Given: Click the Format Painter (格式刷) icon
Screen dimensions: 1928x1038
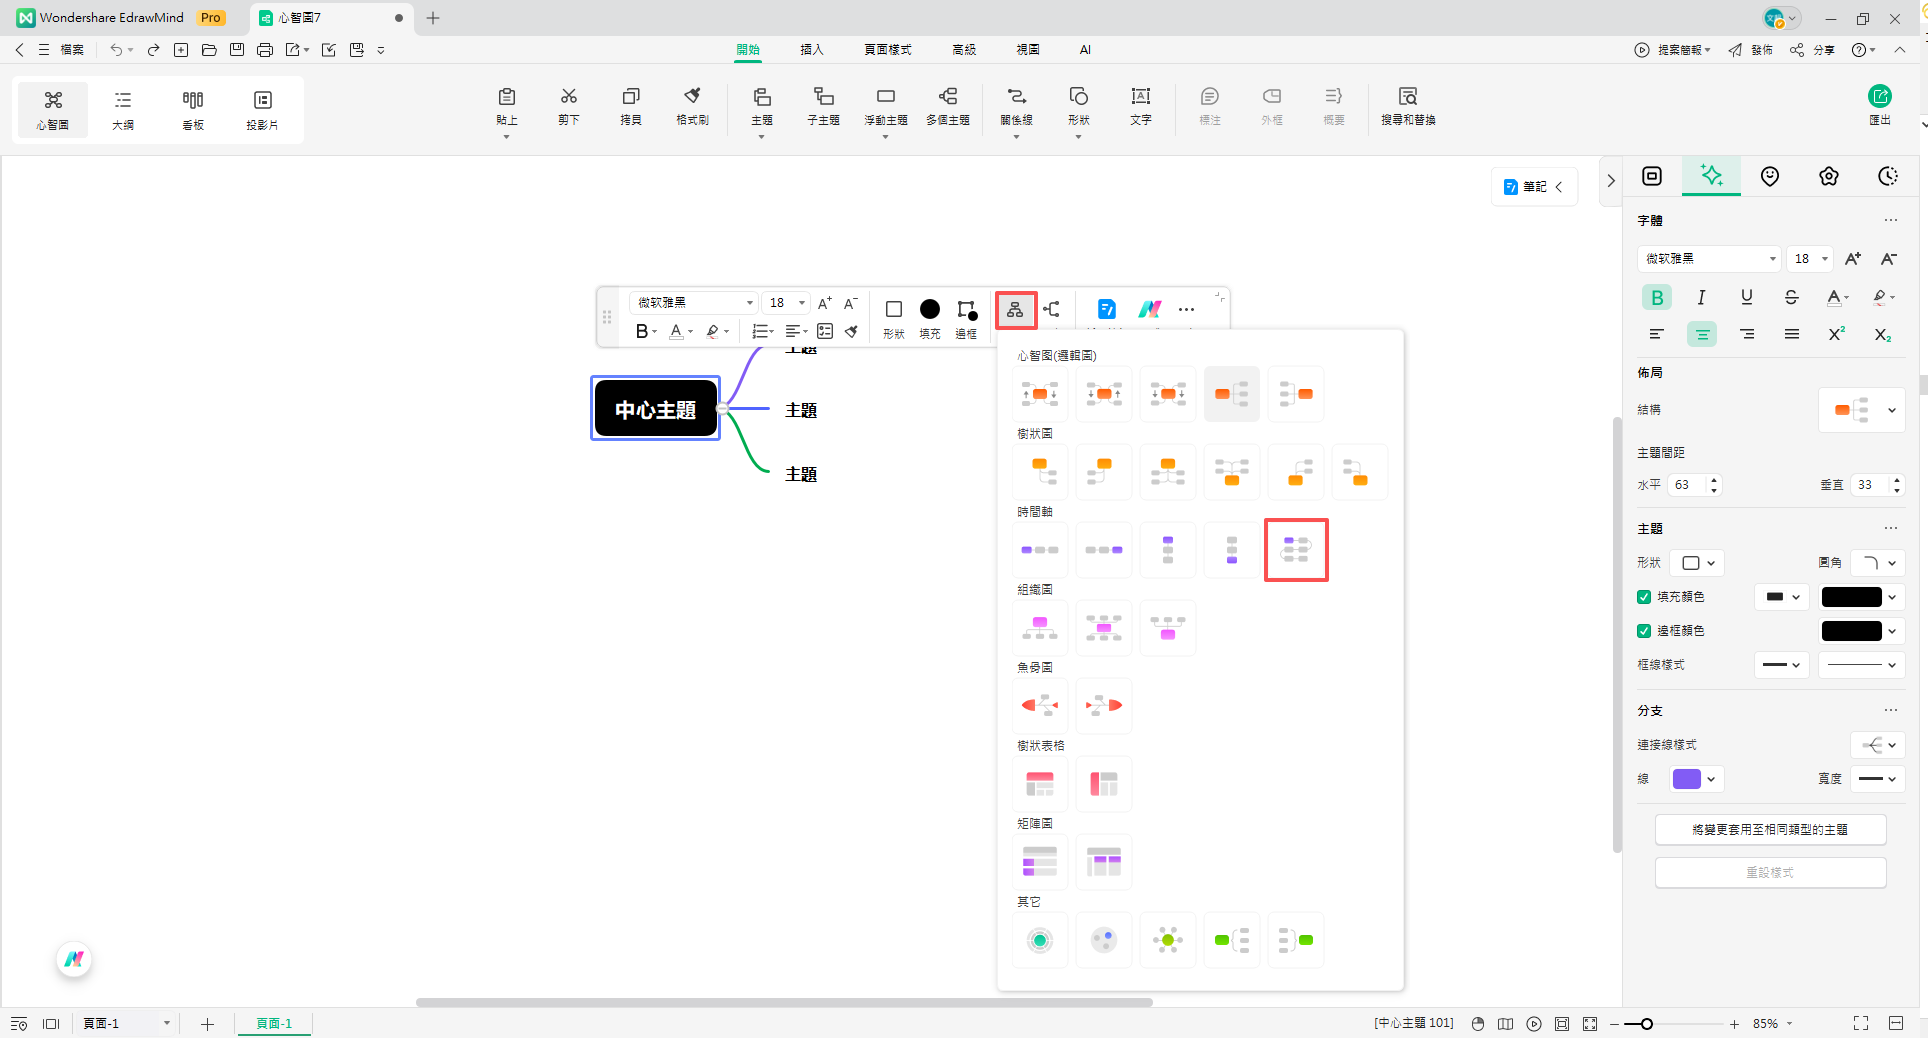Looking at the screenshot, I should point(692,105).
